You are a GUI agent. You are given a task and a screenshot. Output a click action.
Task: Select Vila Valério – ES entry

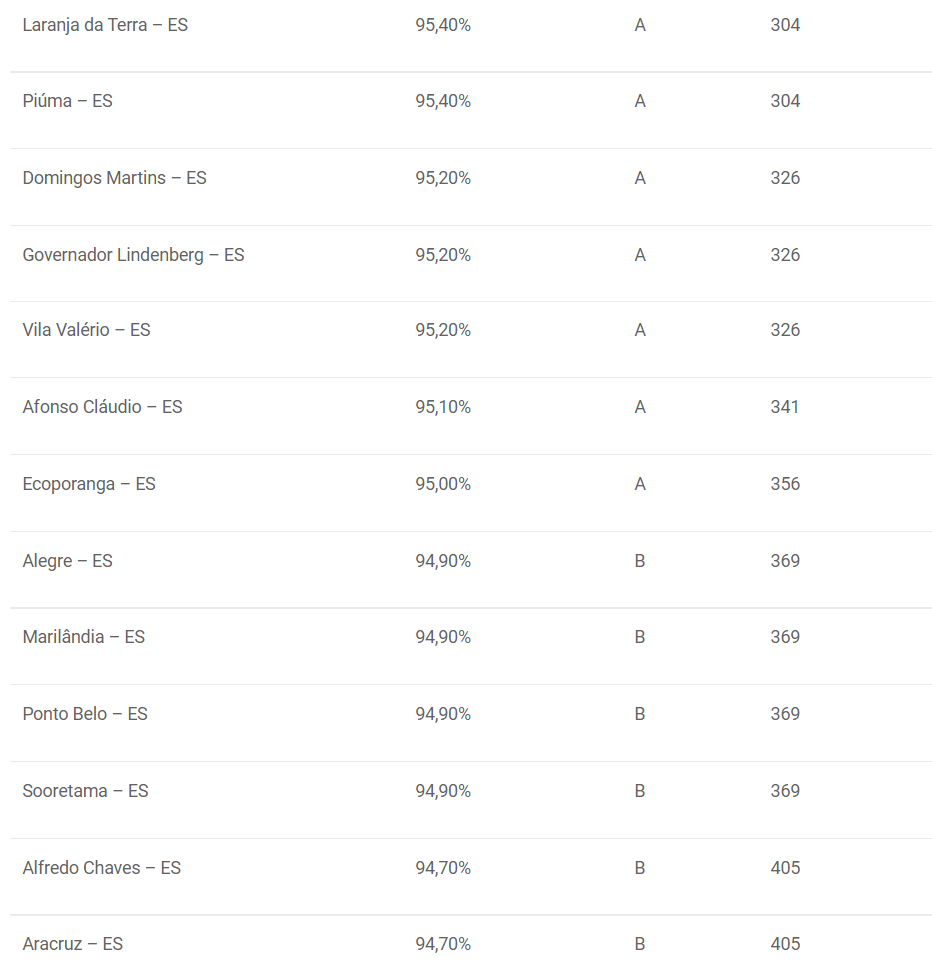coord(87,330)
